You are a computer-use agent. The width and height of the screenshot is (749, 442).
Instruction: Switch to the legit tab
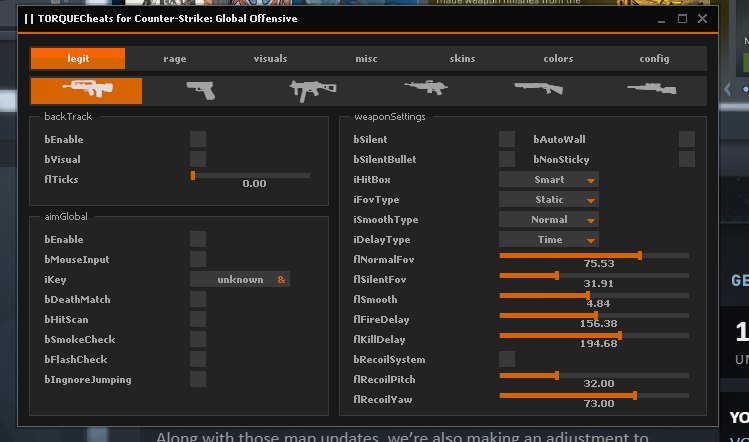78,58
